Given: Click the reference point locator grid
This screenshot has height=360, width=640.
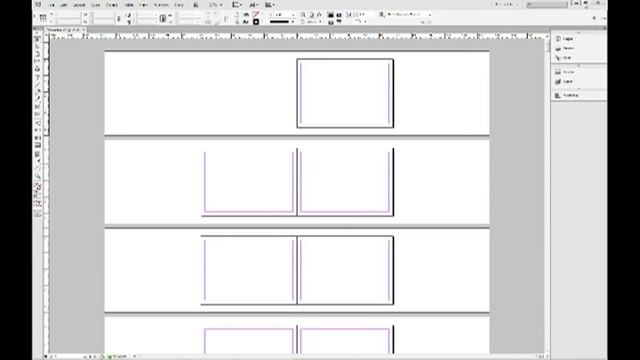Looking at the screenshot, I should point(43,18).
